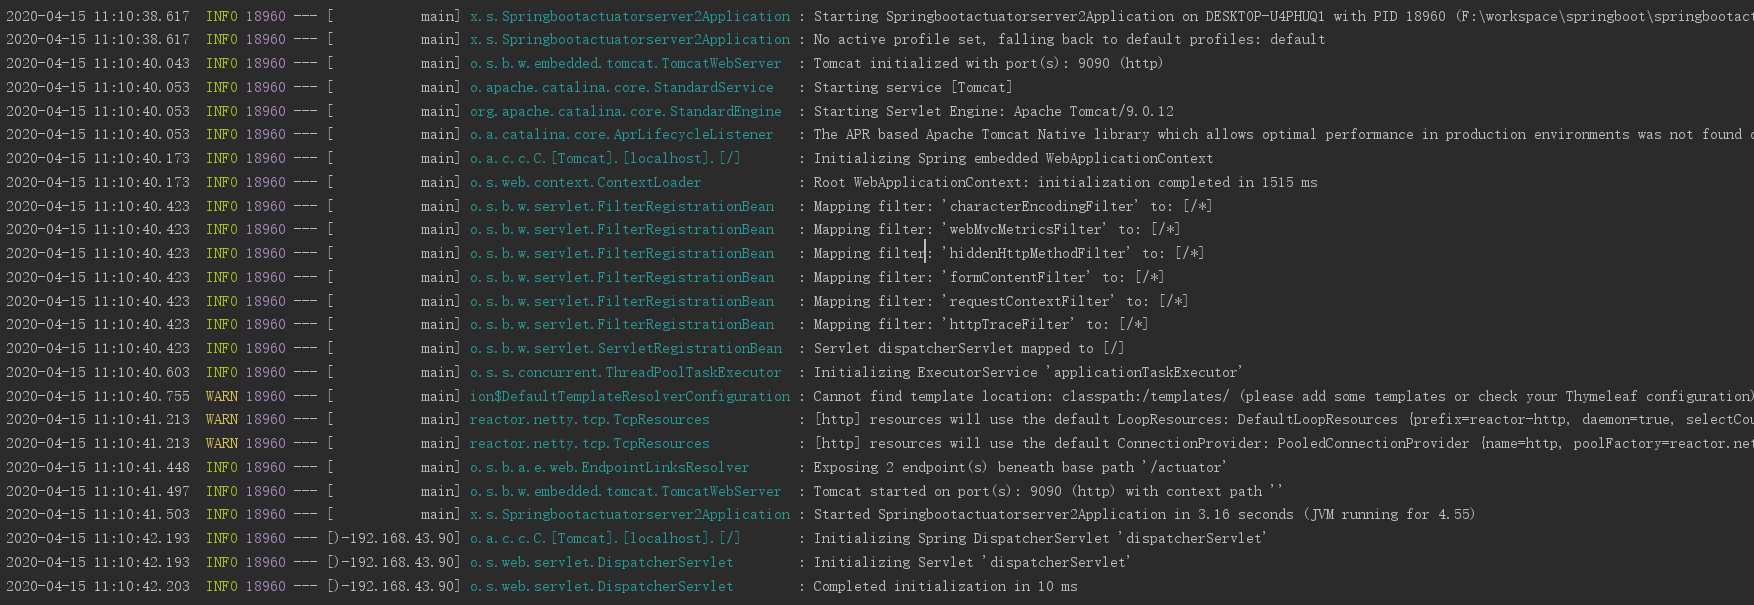Image resolution: width=1754 pixels, height=605 pixels.
Task: Click timestamp '2020-04-15 11:10:40.043'
Action: (98, 63)
